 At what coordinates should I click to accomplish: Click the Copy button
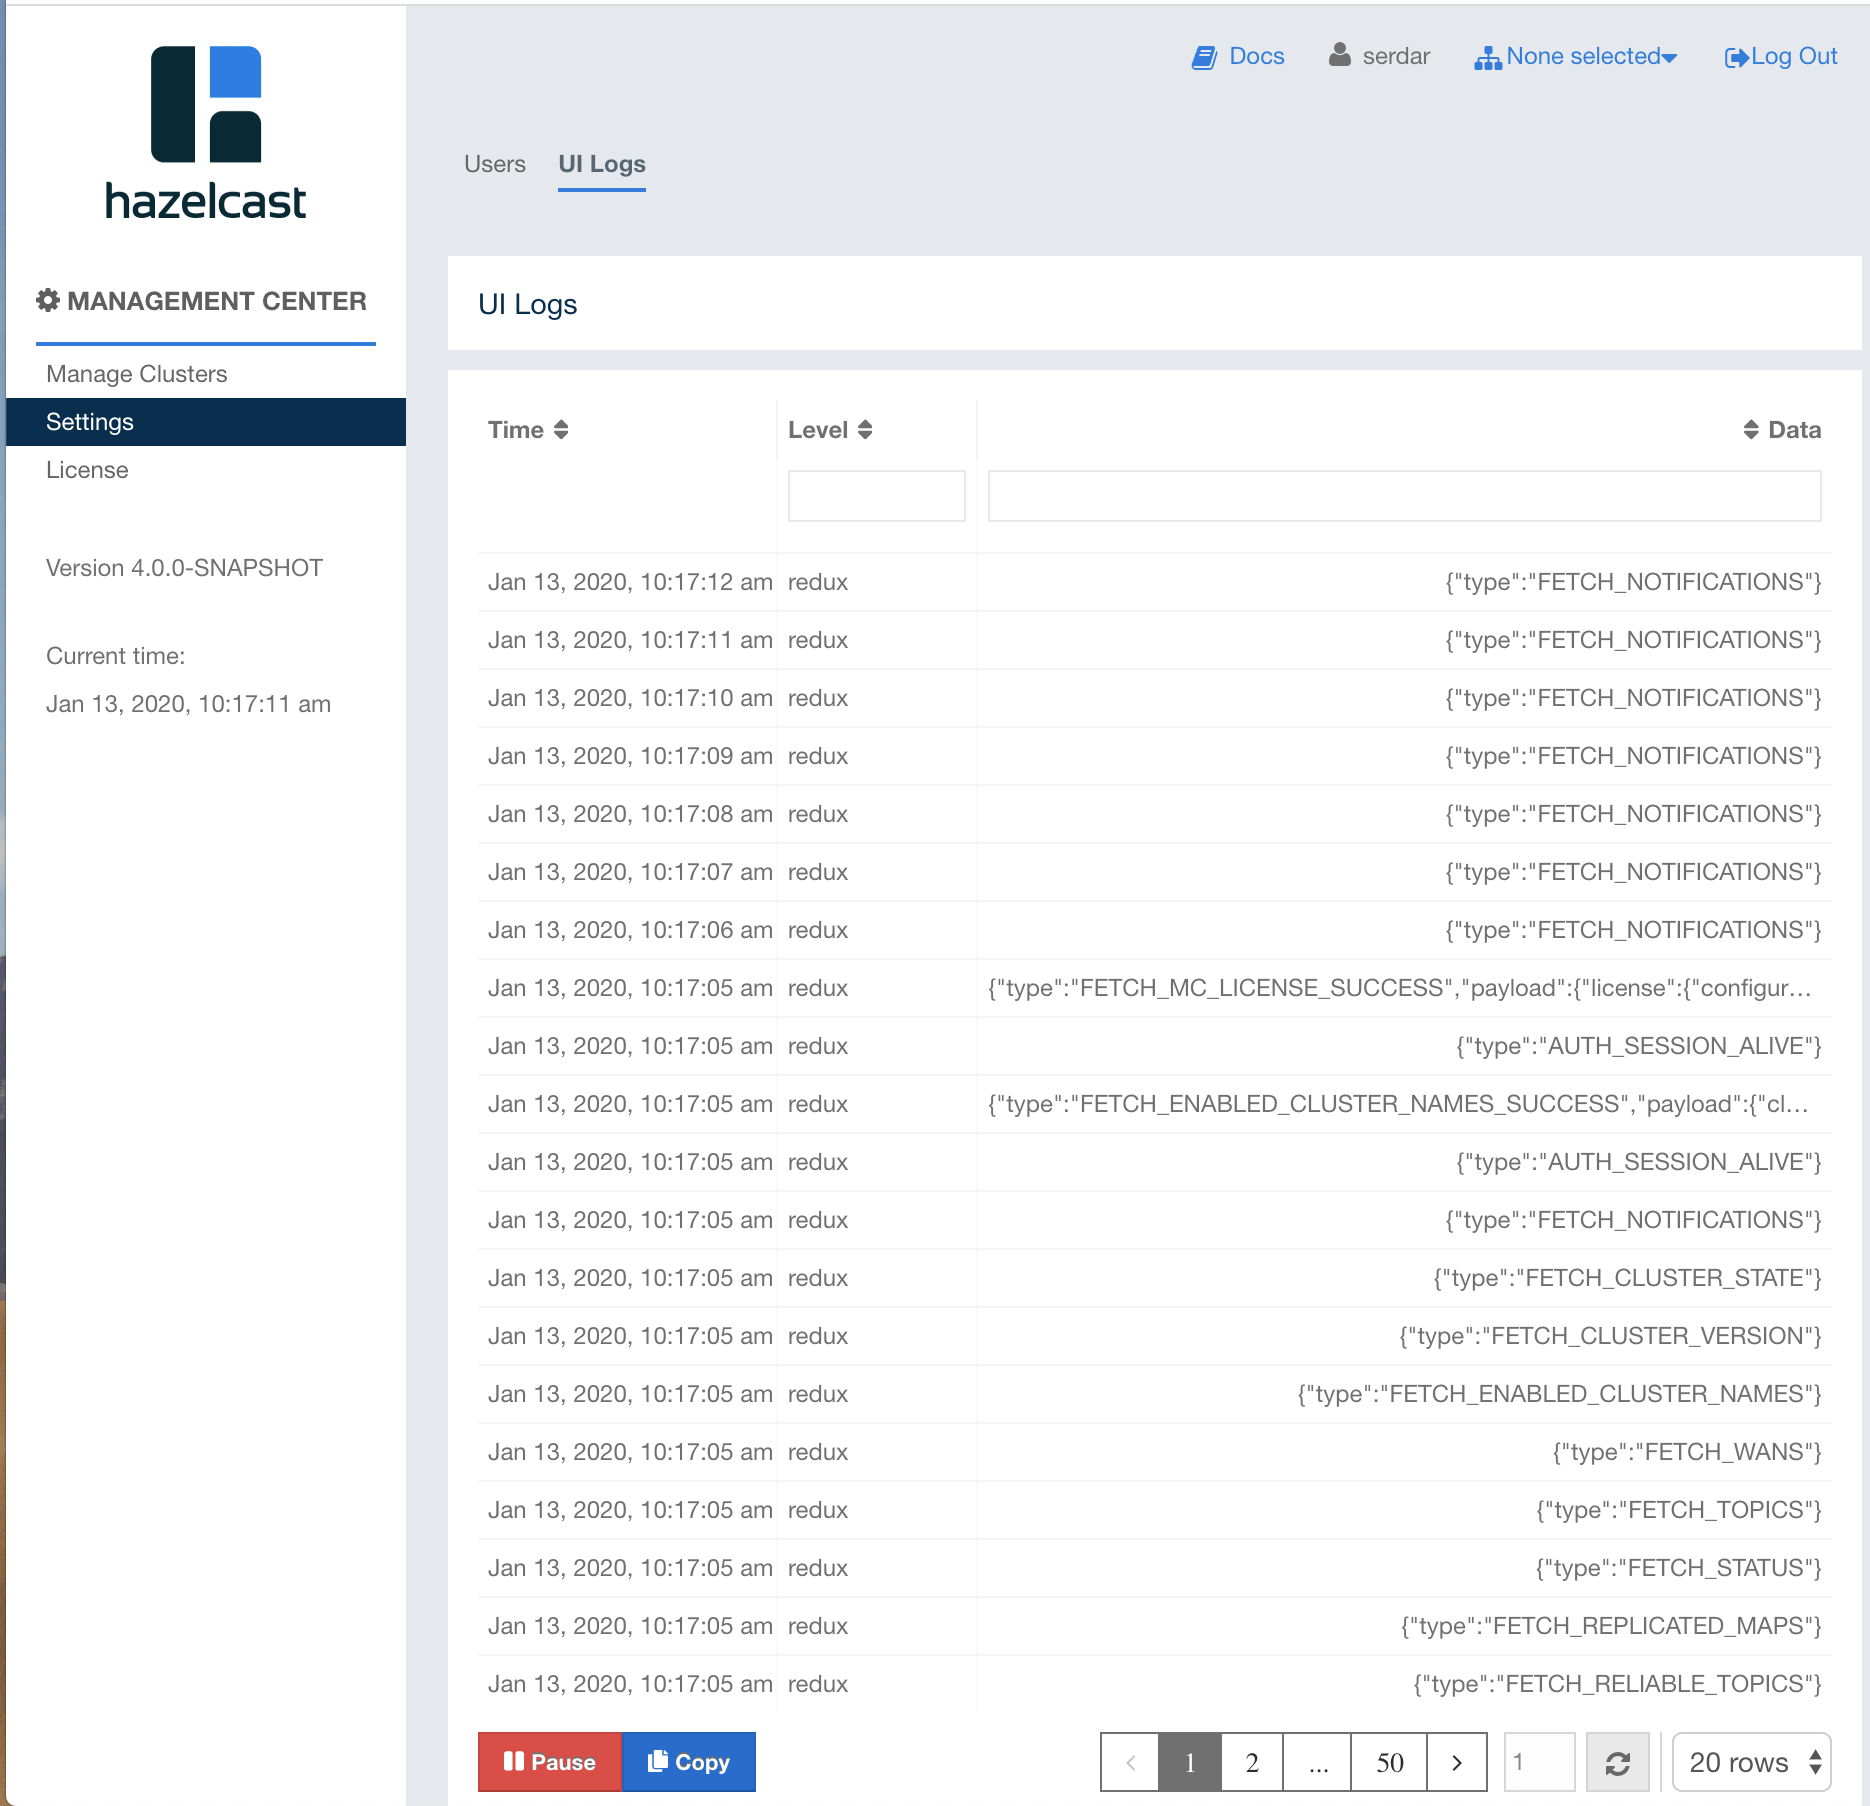tap(688, 1762)
